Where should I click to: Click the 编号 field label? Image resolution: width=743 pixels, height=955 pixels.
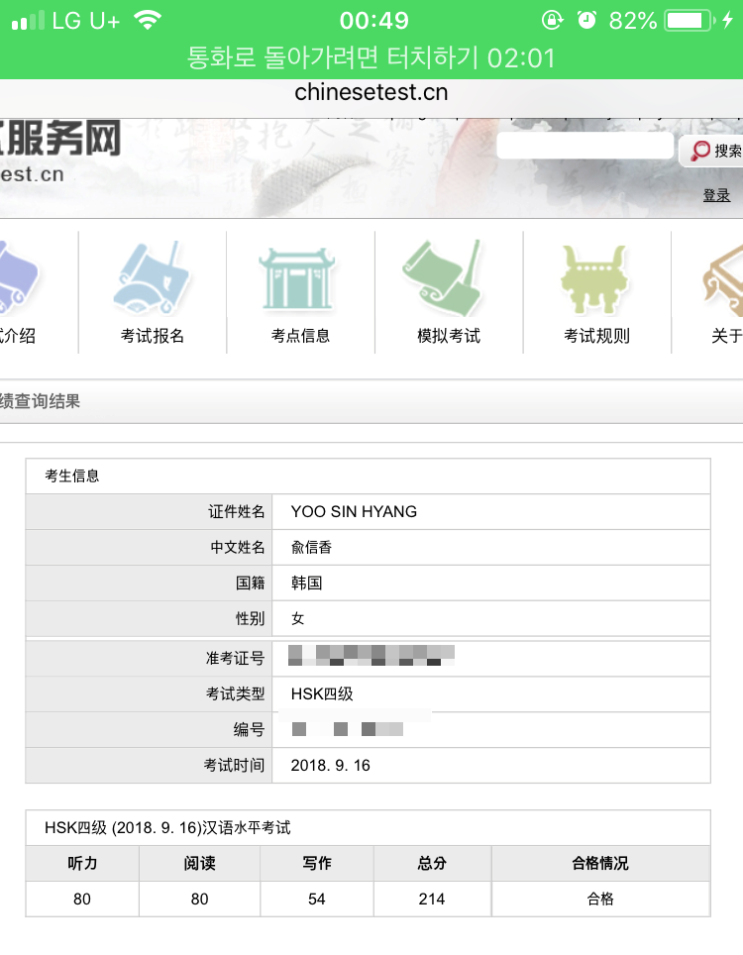point(249,730)
